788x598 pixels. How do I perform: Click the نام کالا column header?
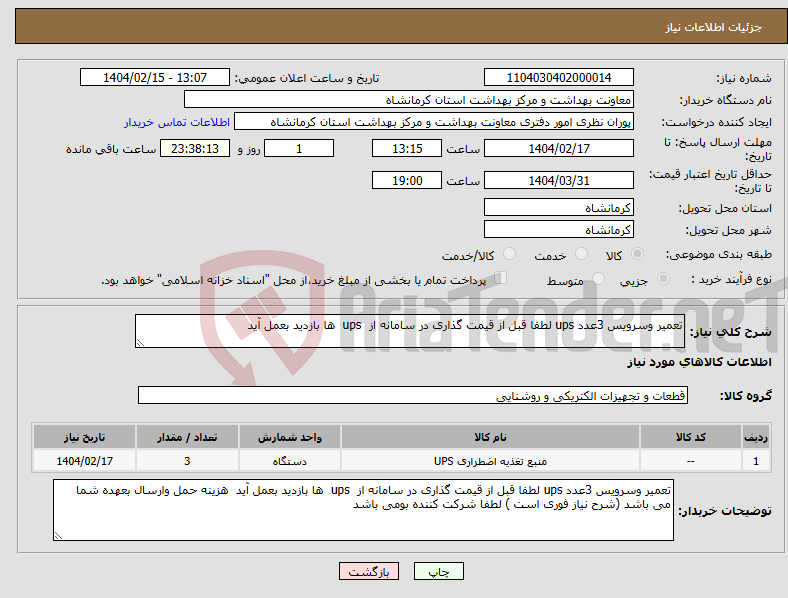[490, 437]
